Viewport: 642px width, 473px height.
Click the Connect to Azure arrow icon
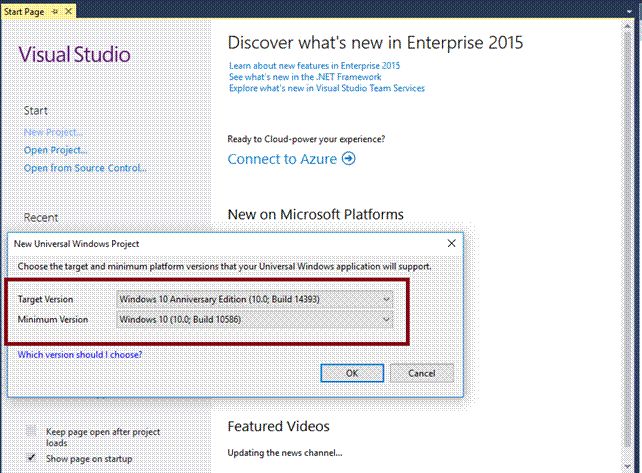[348, 159]
